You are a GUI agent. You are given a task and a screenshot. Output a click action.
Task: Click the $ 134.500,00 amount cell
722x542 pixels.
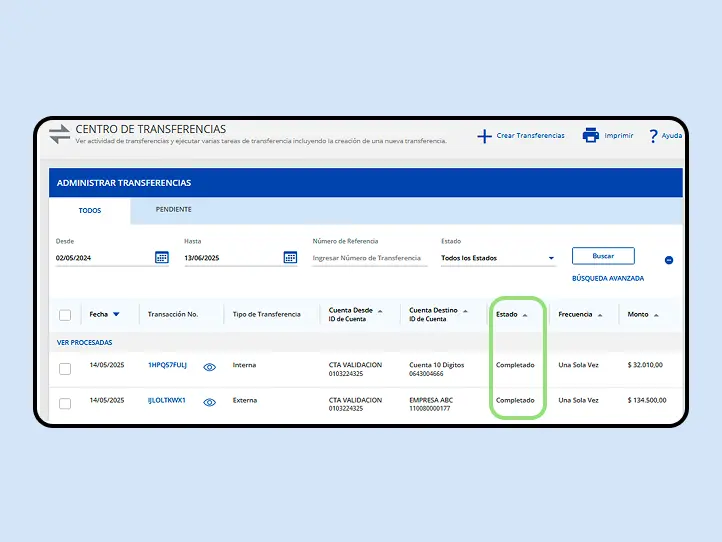(x=647, y=400)
